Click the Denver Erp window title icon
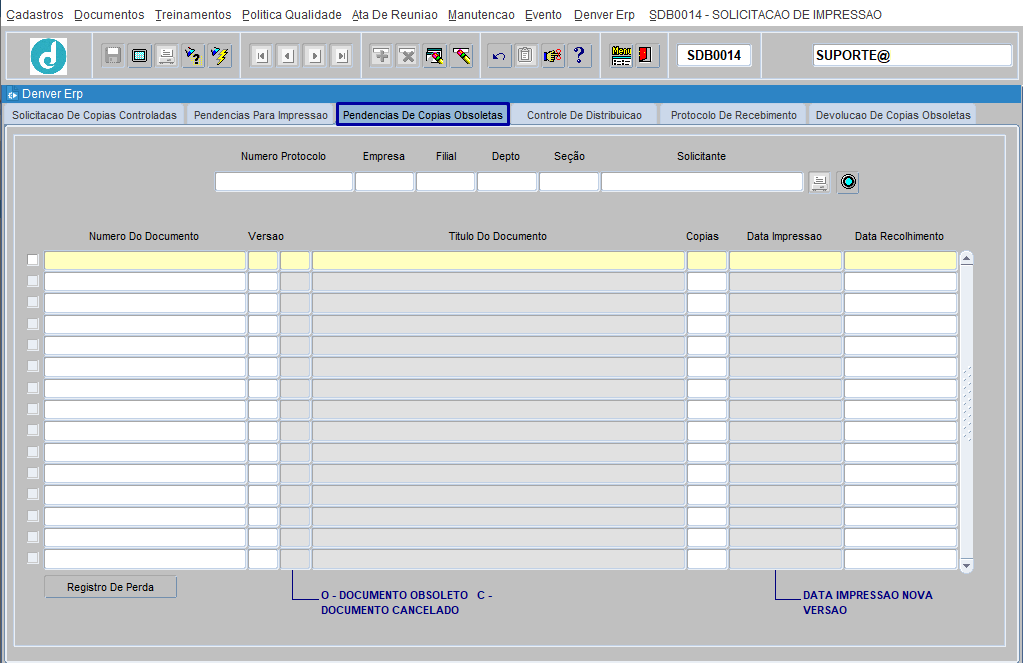 [x=12, y=95]
